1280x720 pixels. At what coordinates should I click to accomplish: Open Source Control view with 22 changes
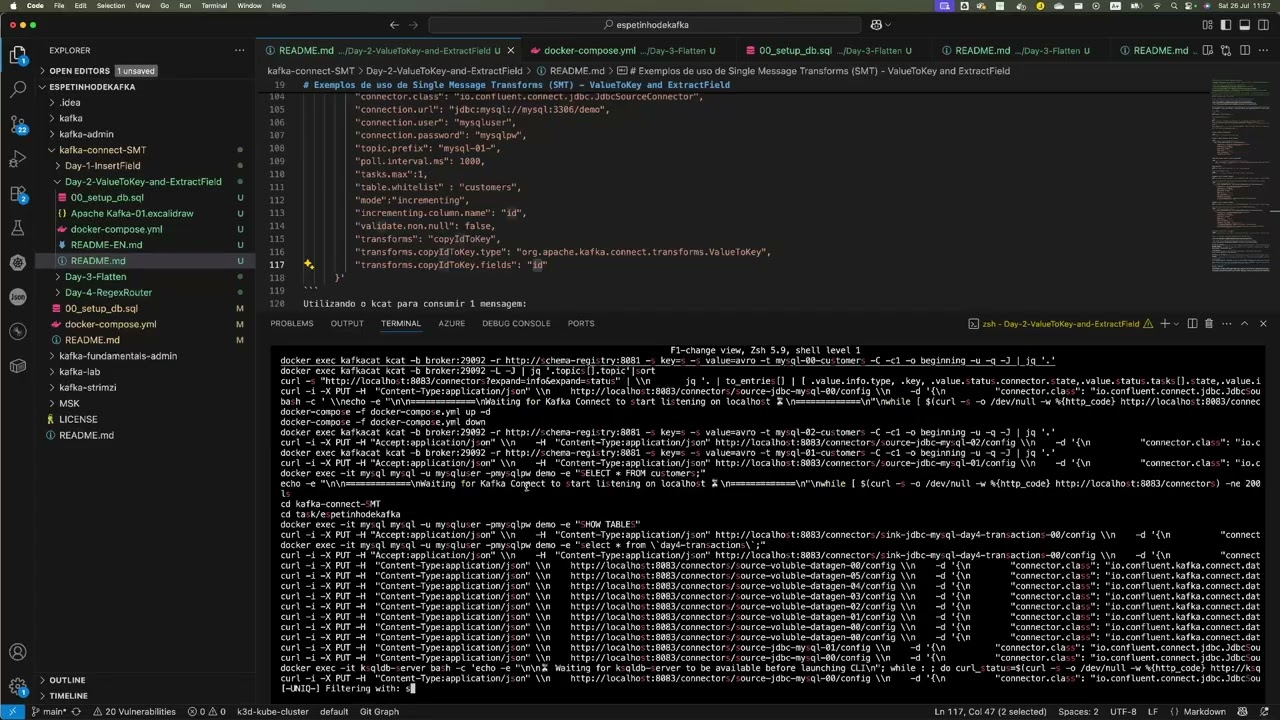(x=18, y=124)
